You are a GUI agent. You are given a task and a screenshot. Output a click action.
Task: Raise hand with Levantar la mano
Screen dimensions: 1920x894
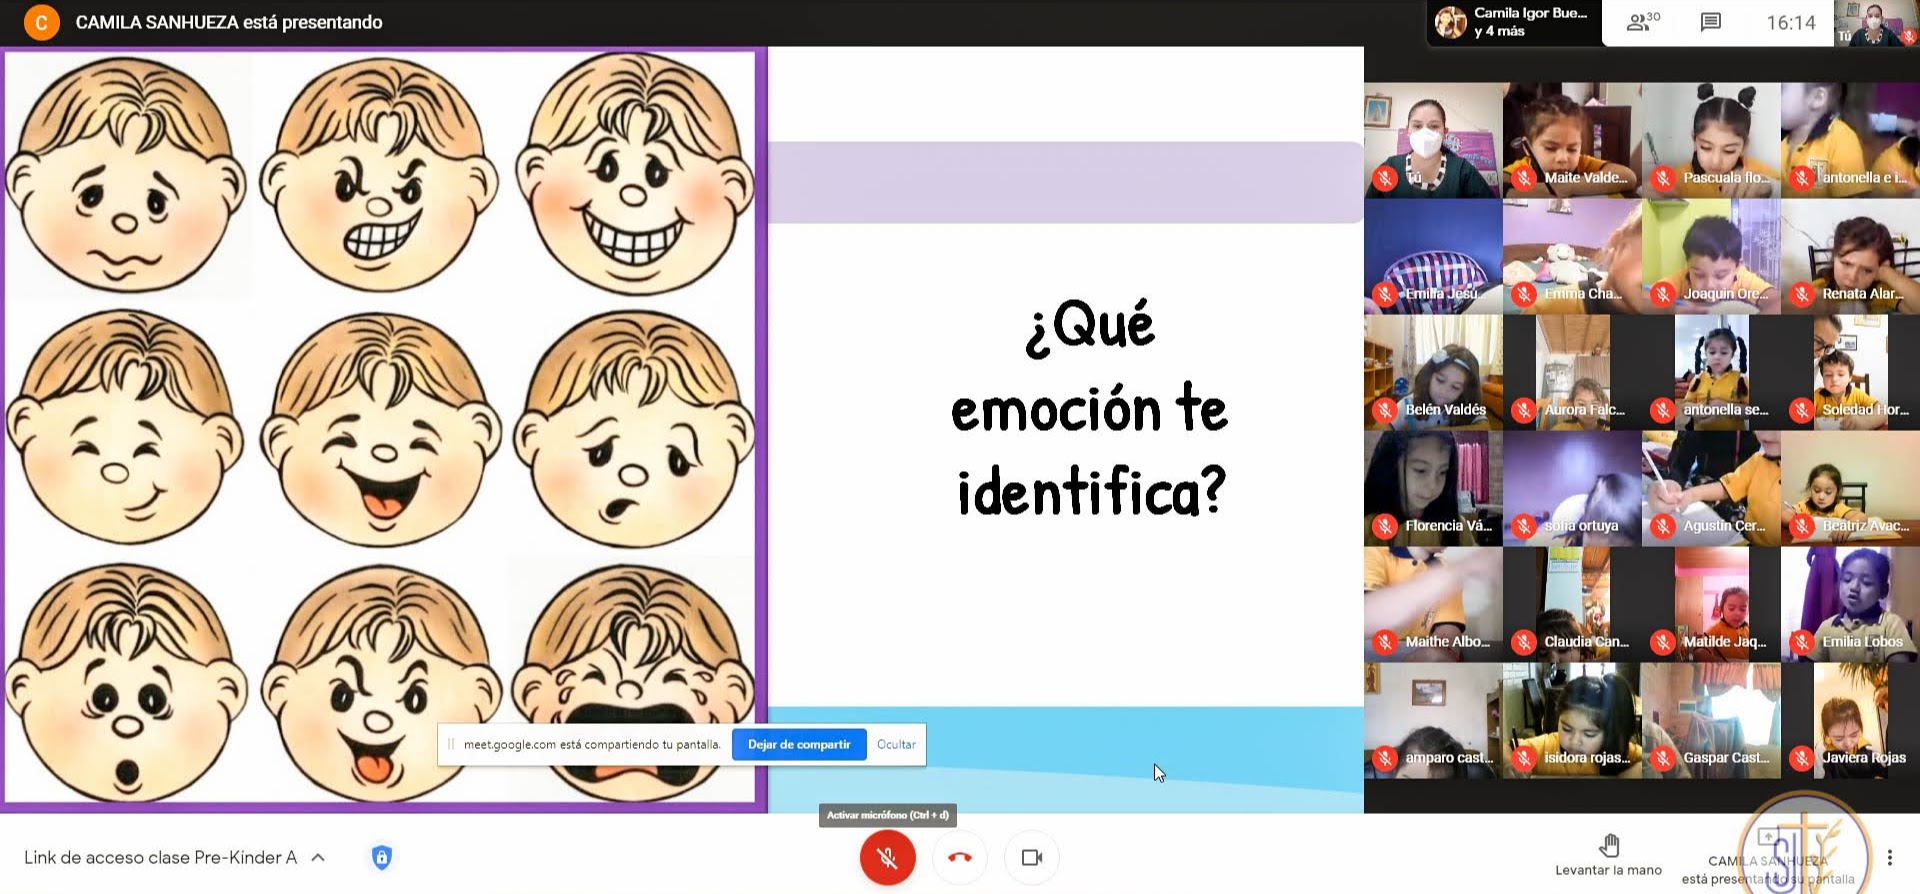tap(1608, 855)
